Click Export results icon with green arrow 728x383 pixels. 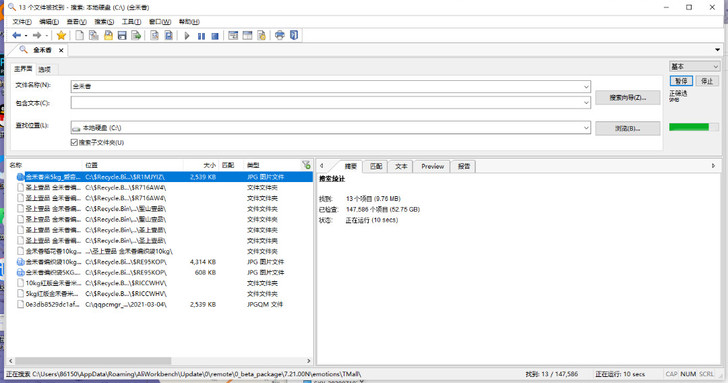[x=136, y=35]
